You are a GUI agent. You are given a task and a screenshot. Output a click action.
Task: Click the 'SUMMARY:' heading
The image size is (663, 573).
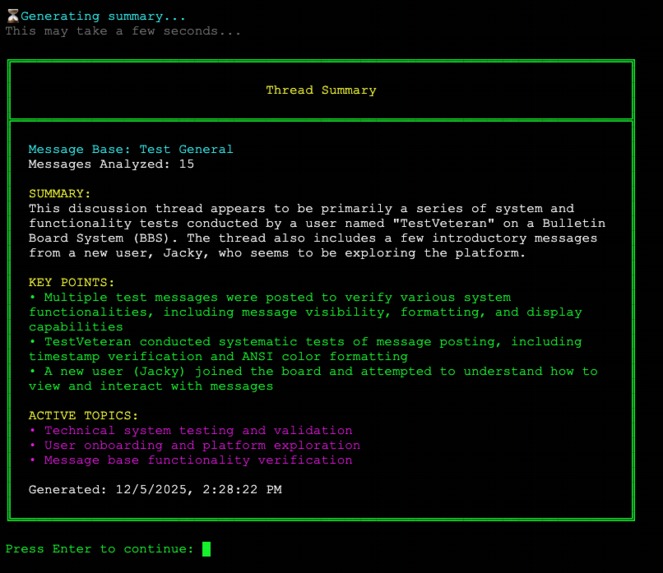(60, 194)
